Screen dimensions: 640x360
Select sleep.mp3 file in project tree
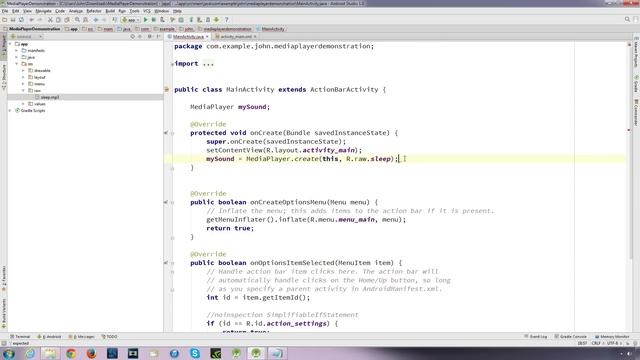pos(50,97)
